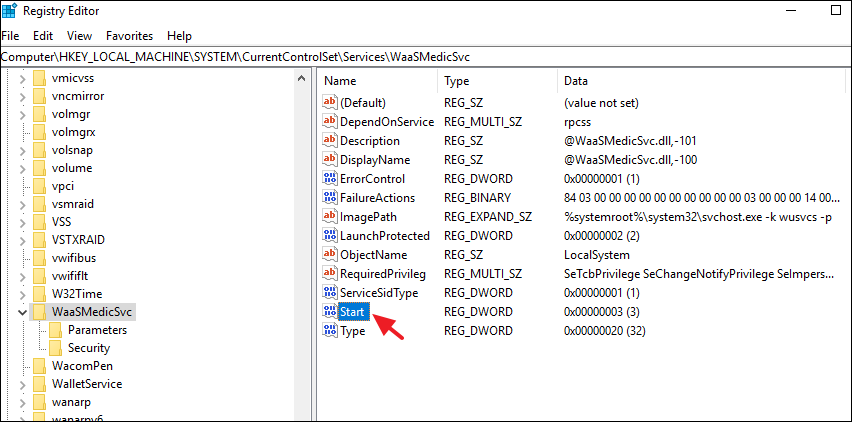Select the WaaSMedicSvc folder icon
The height and width of the screenshot is (422, 852).
tap(39, 312)
